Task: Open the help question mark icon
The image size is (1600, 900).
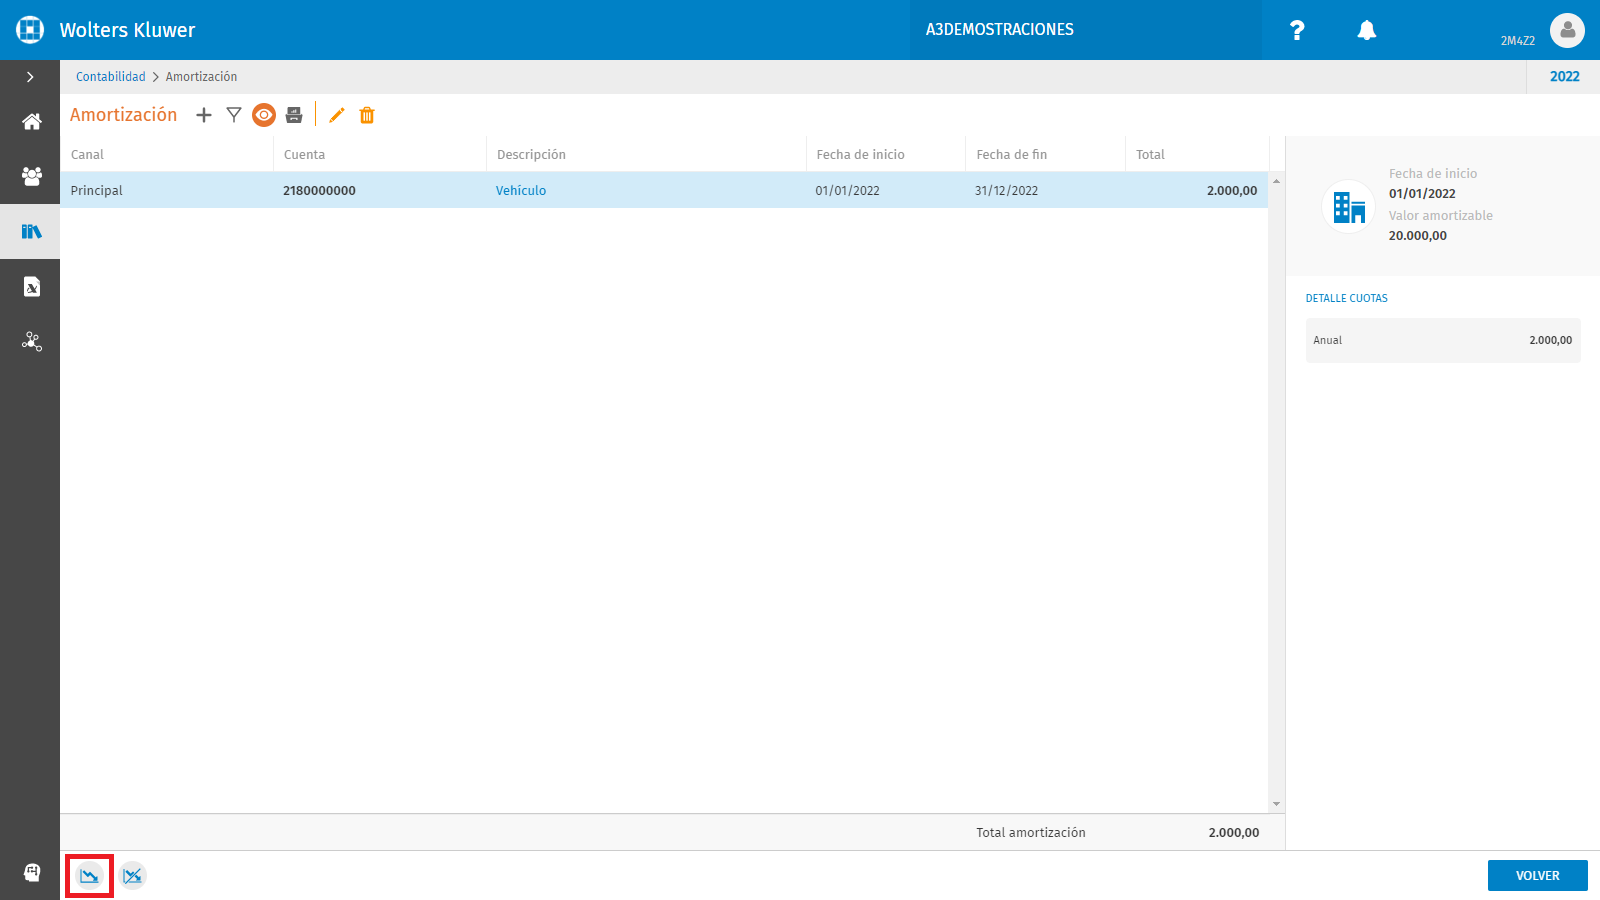Action: pos(1297,30)
